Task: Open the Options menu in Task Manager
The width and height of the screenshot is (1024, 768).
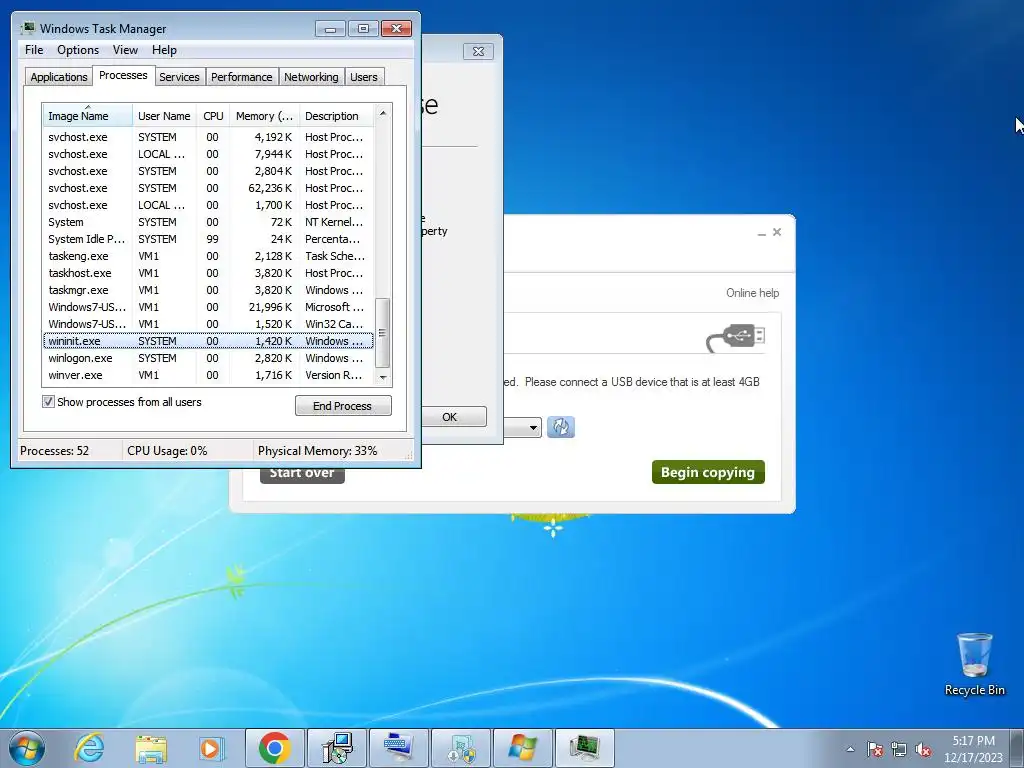Action: (x=78, y=50)
